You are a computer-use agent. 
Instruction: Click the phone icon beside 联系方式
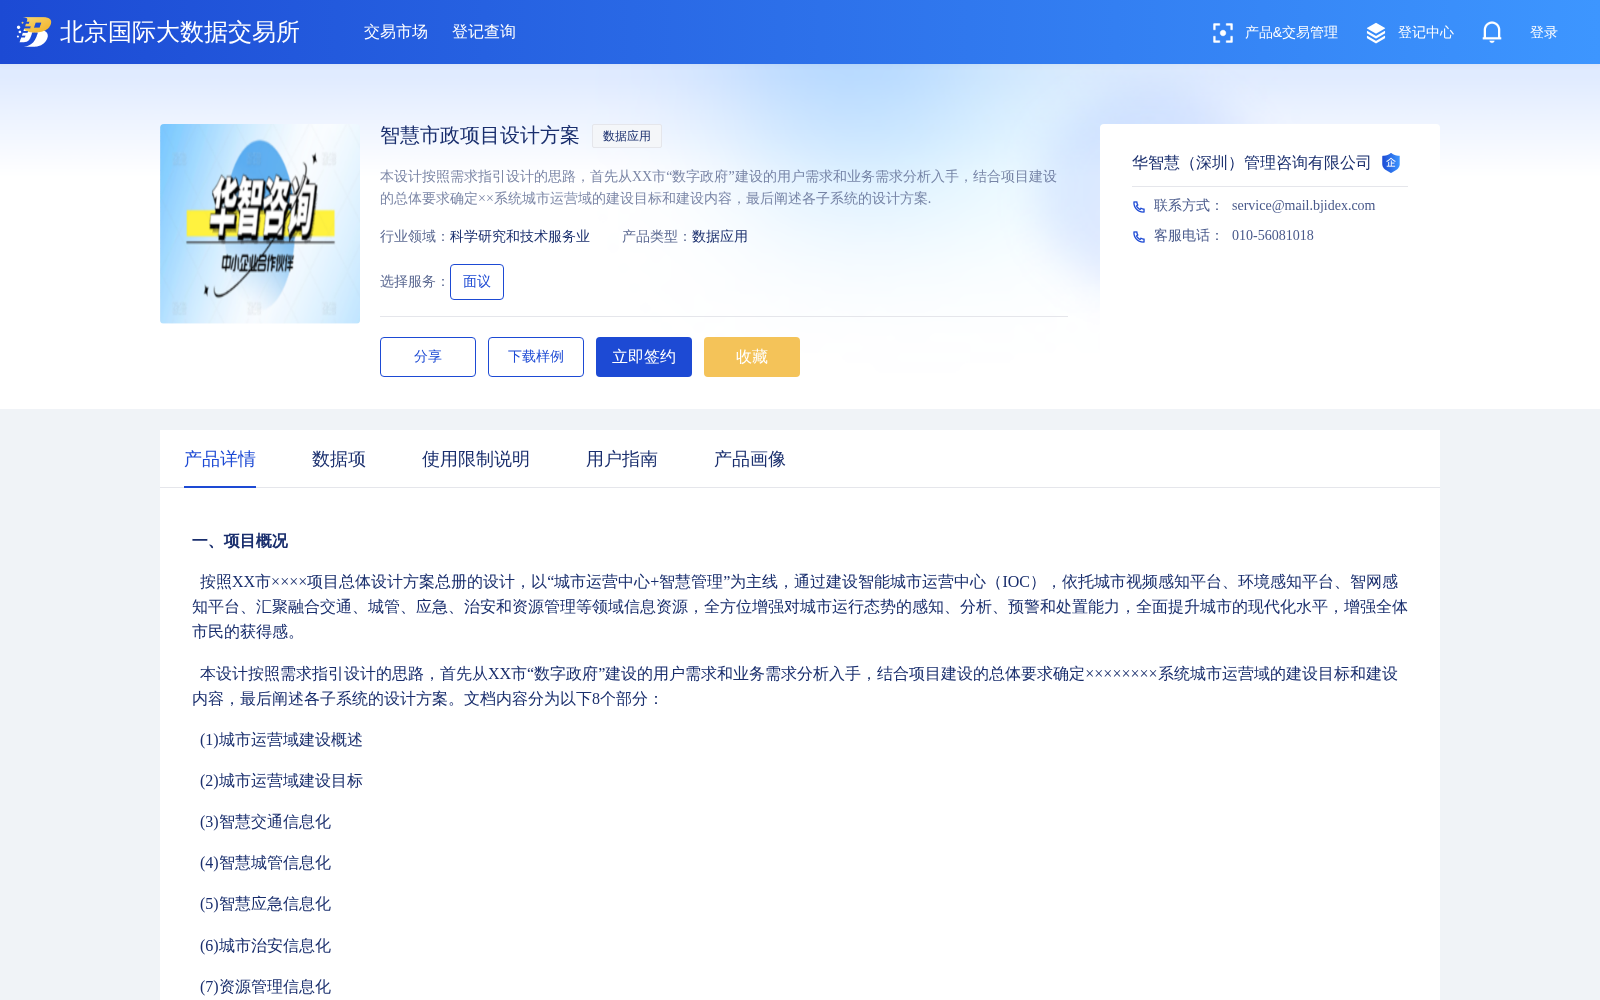coord(1139,207)
